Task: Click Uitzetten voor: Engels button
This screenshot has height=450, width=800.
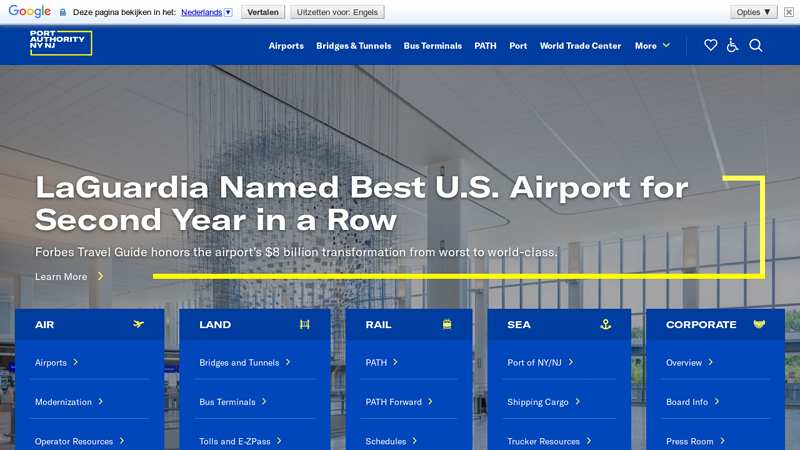Action: 337,12
